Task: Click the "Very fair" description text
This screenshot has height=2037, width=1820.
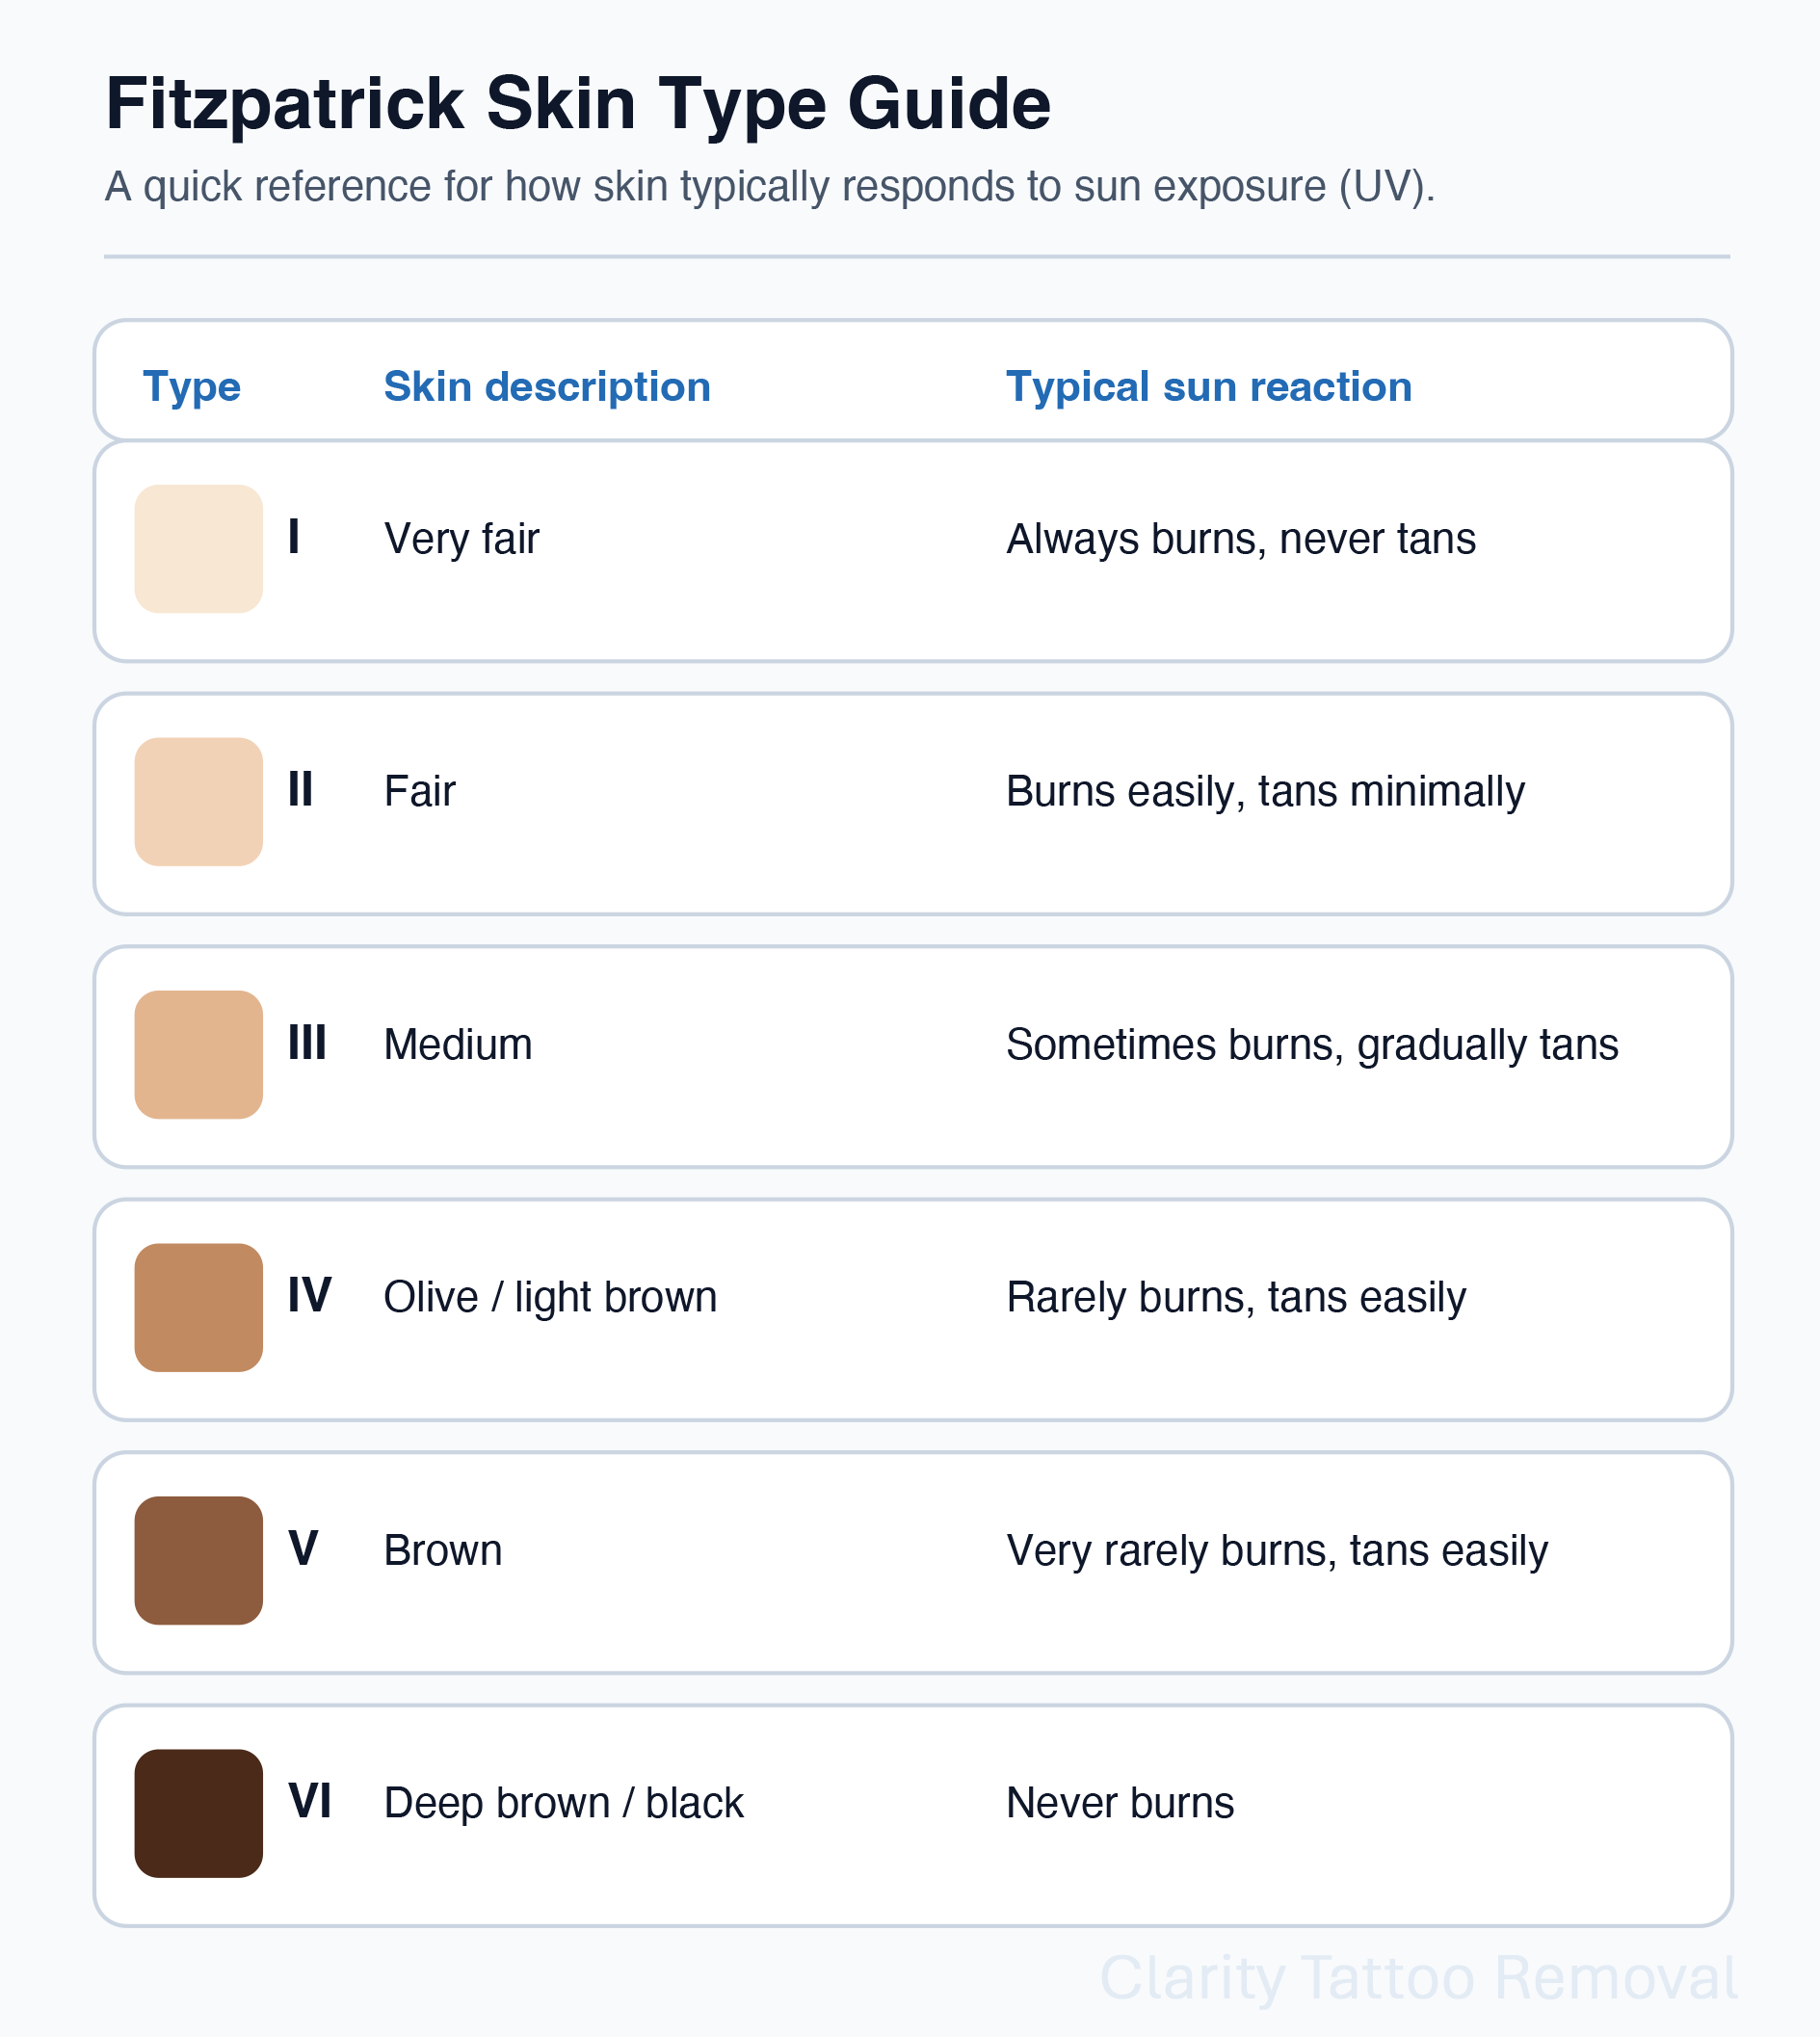Action: tap(462, 539)
